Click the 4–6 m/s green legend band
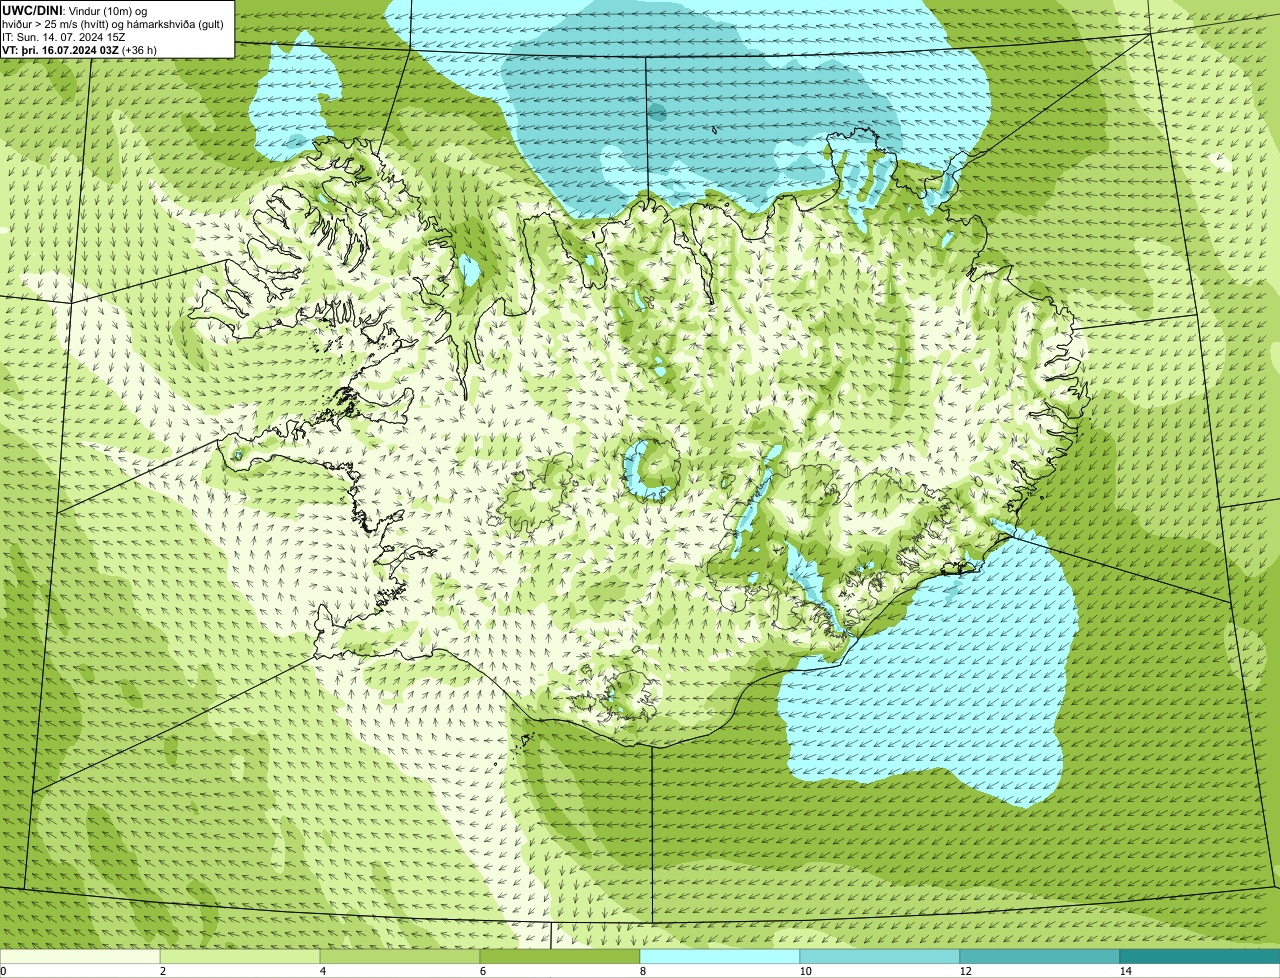Viewport: 1280px width, 978px height. 400,956
